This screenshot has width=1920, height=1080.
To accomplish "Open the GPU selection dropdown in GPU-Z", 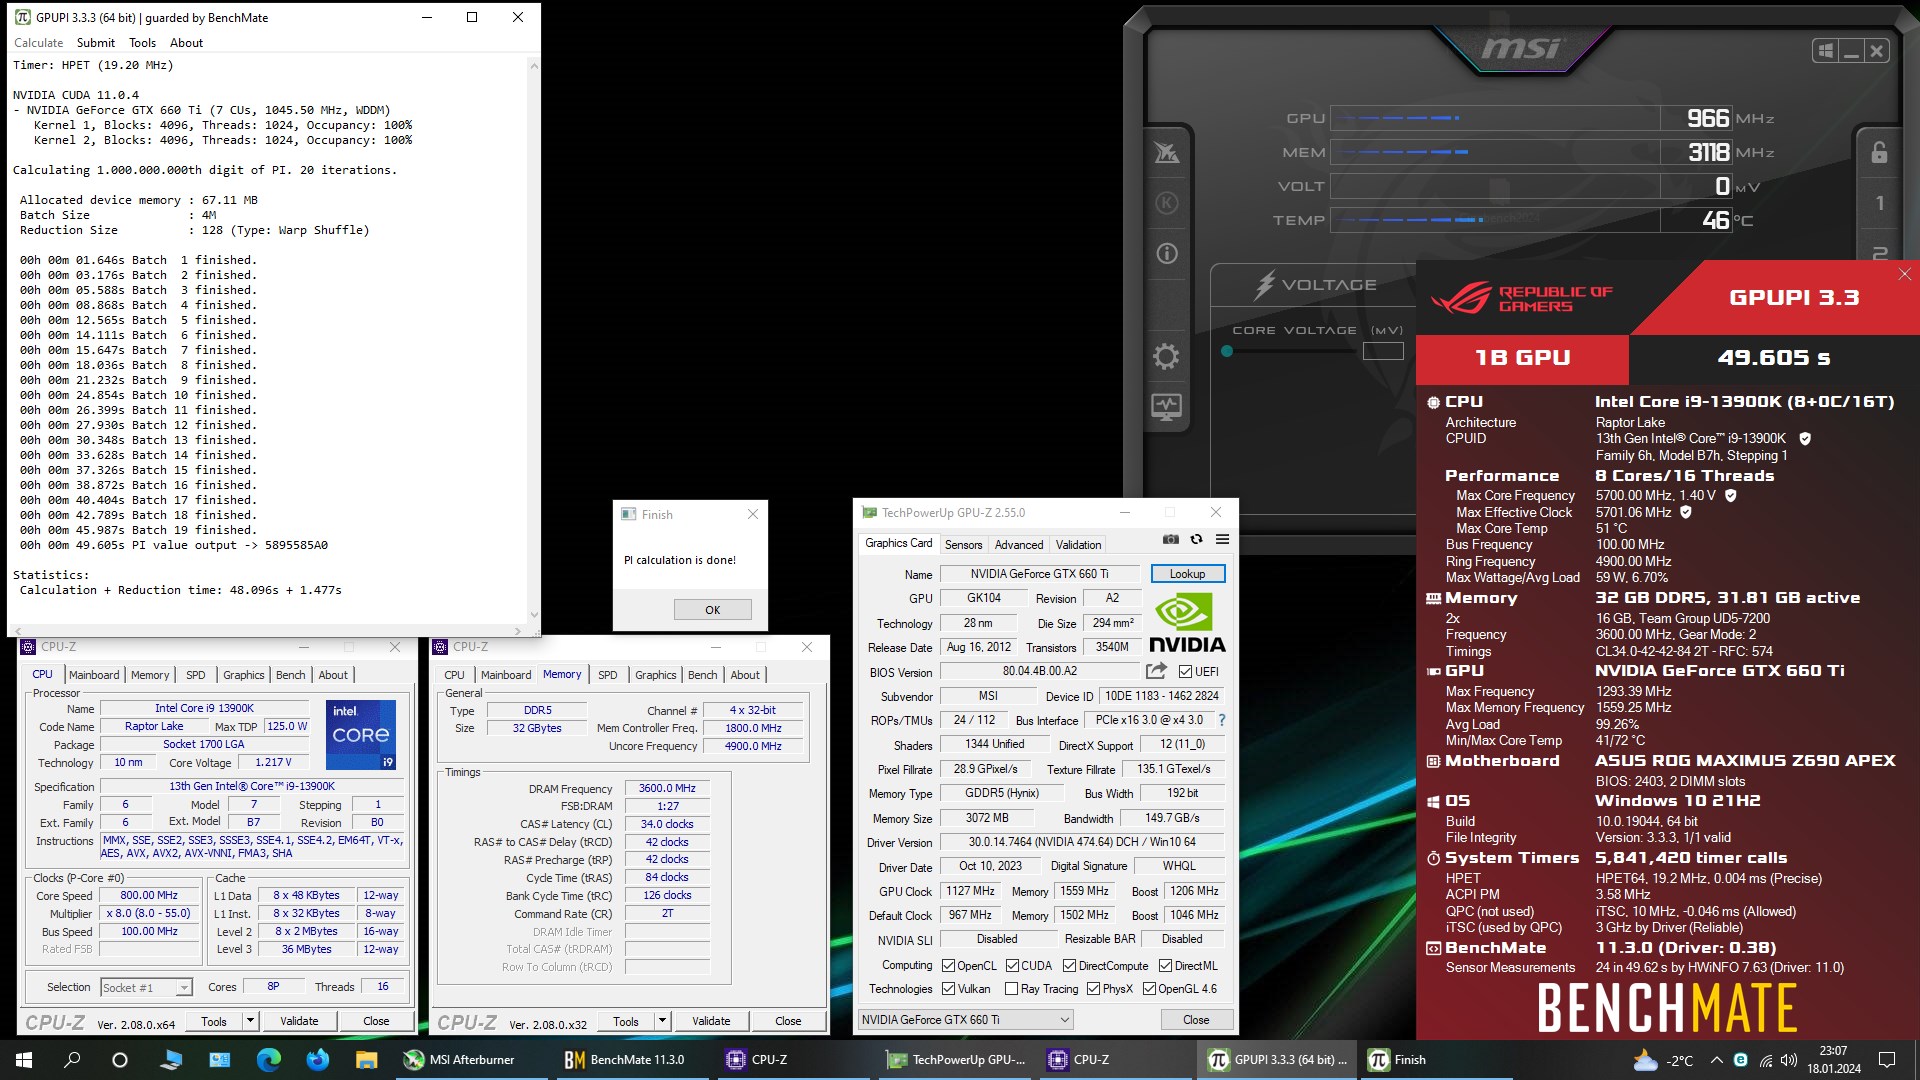I will coord(965,1019).
